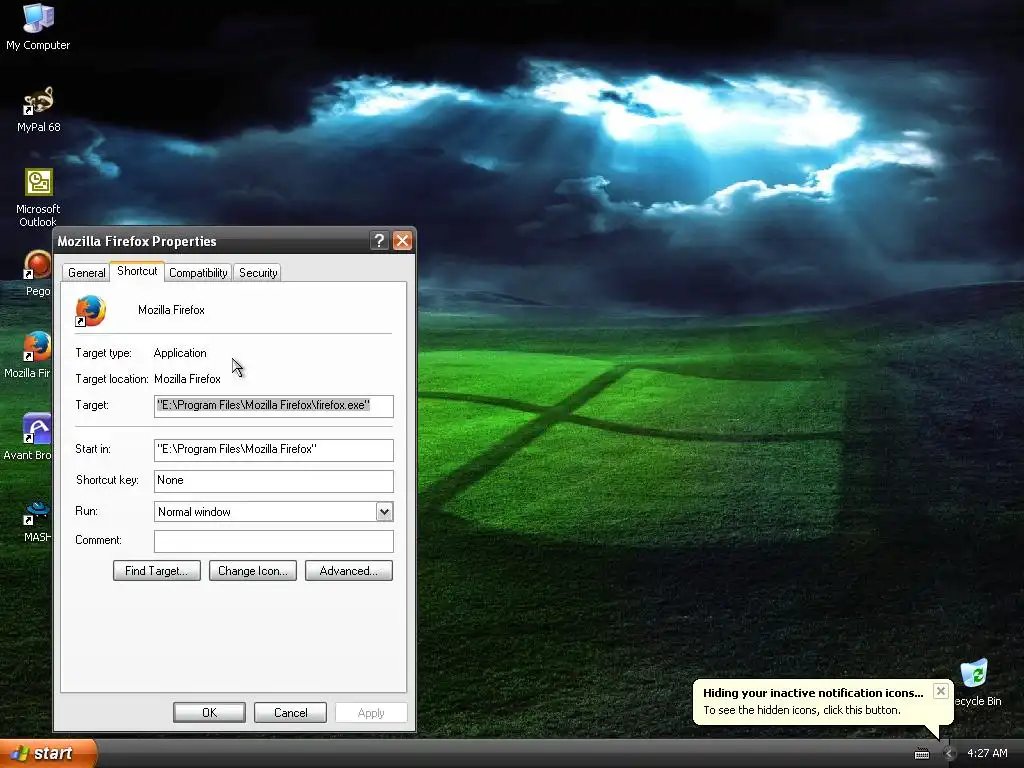Click the question mark help button

click(x=379, y=240)
